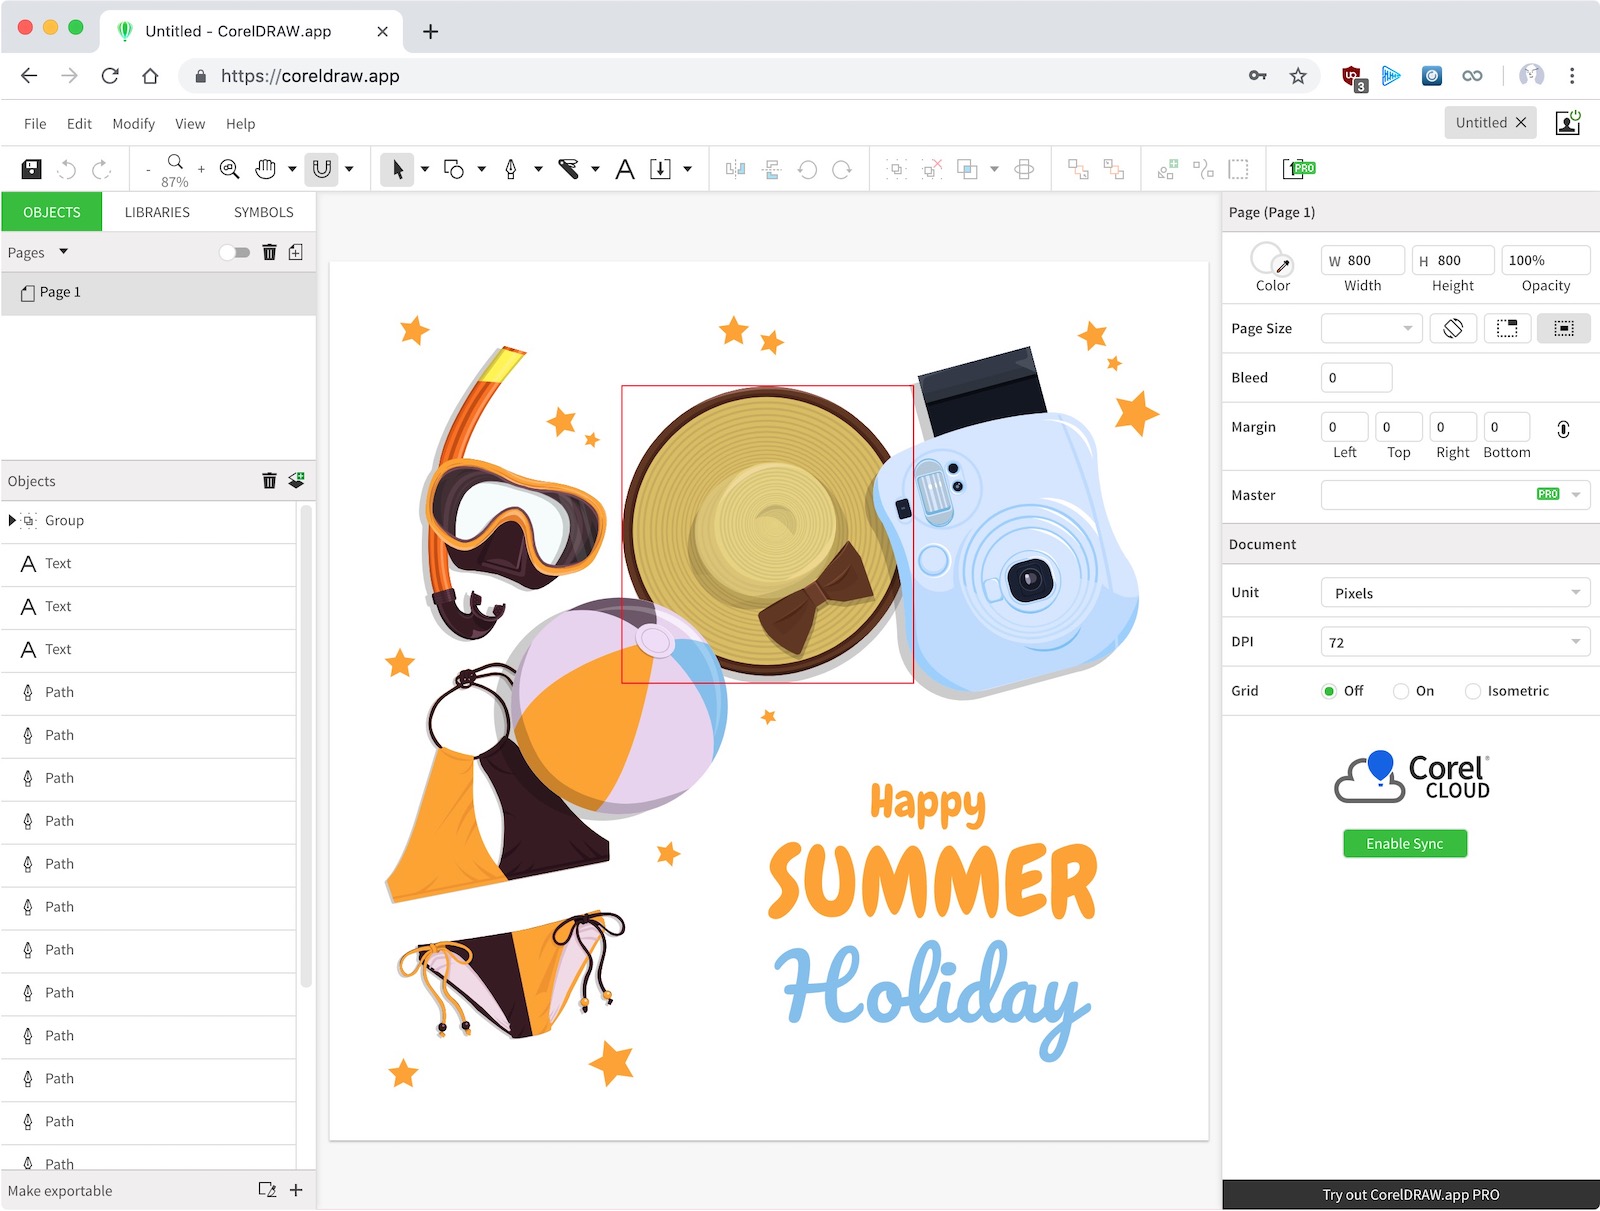Activate the Hand pan tool
The height and width of the screenshot is (1211, 1600).
point(265,169)
